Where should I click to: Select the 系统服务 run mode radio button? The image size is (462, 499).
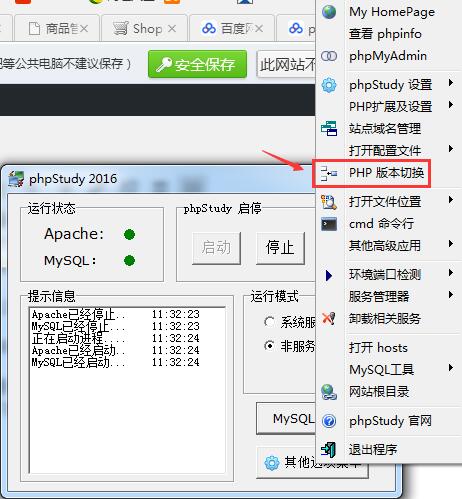click(x=269, y=322)
